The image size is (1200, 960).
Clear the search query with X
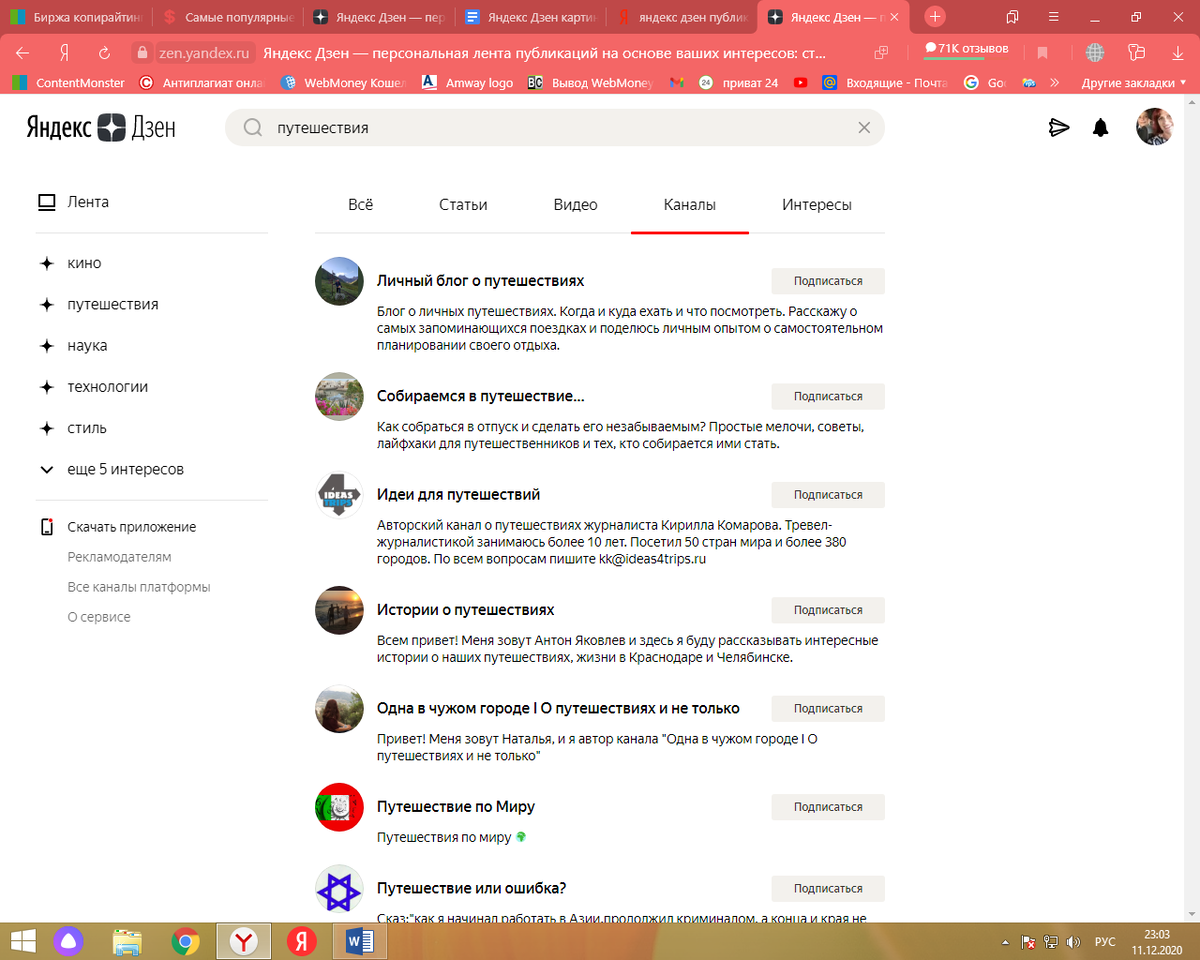tap(864, 127)
